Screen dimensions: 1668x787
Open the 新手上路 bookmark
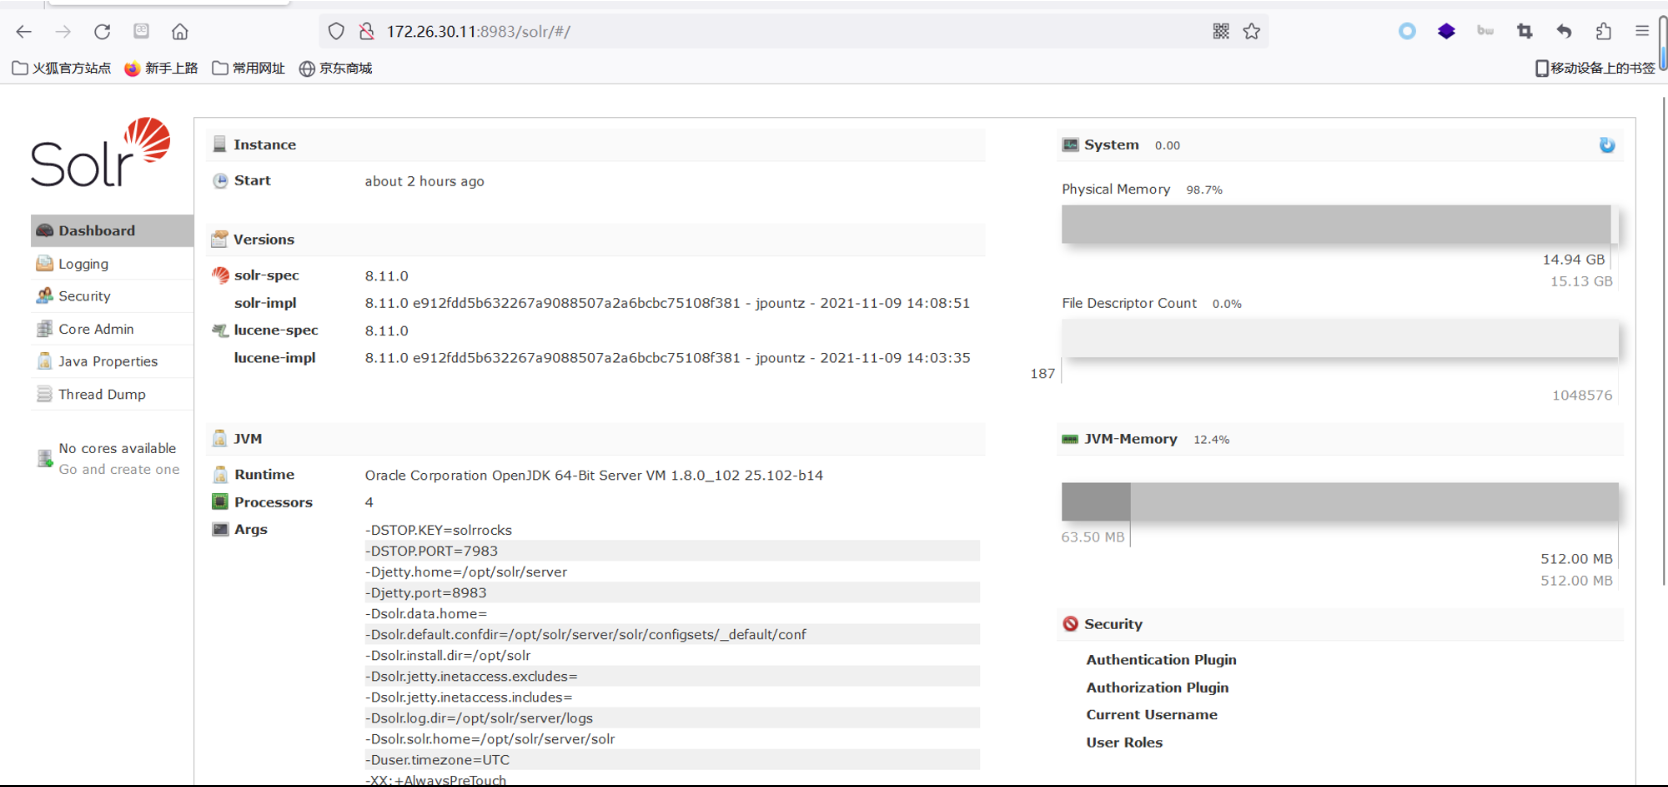pyautogui.click(x=161, y=68)
